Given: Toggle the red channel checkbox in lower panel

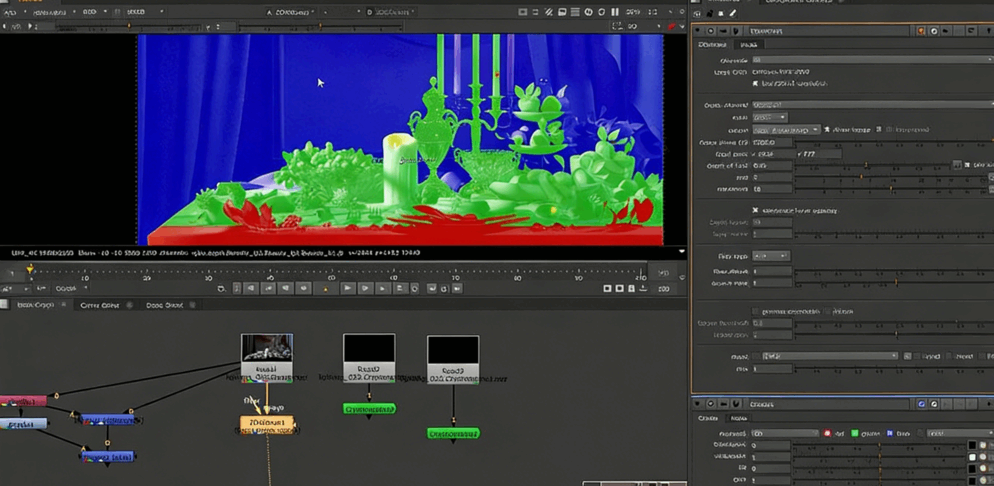Looking at the screenshot, I should [x=827, y=433].
